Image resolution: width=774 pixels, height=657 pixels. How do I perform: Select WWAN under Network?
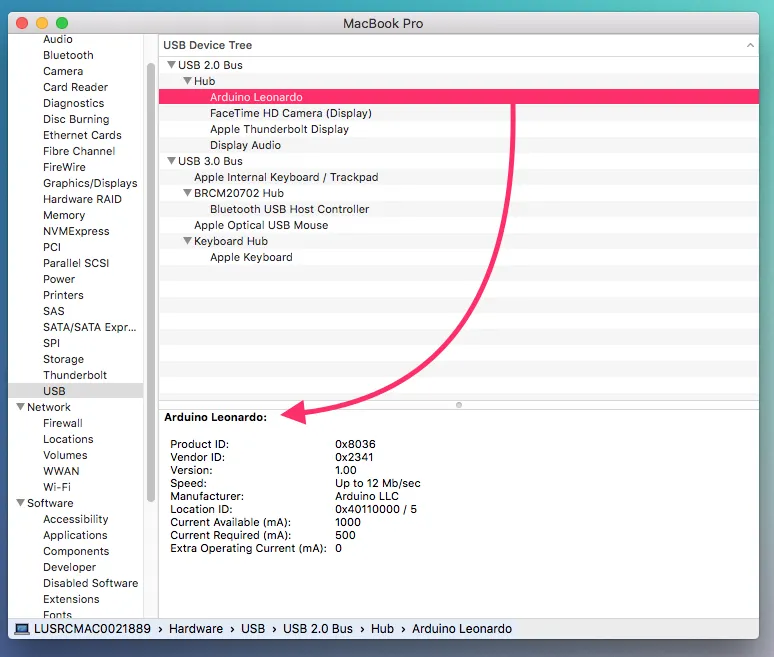61,471
